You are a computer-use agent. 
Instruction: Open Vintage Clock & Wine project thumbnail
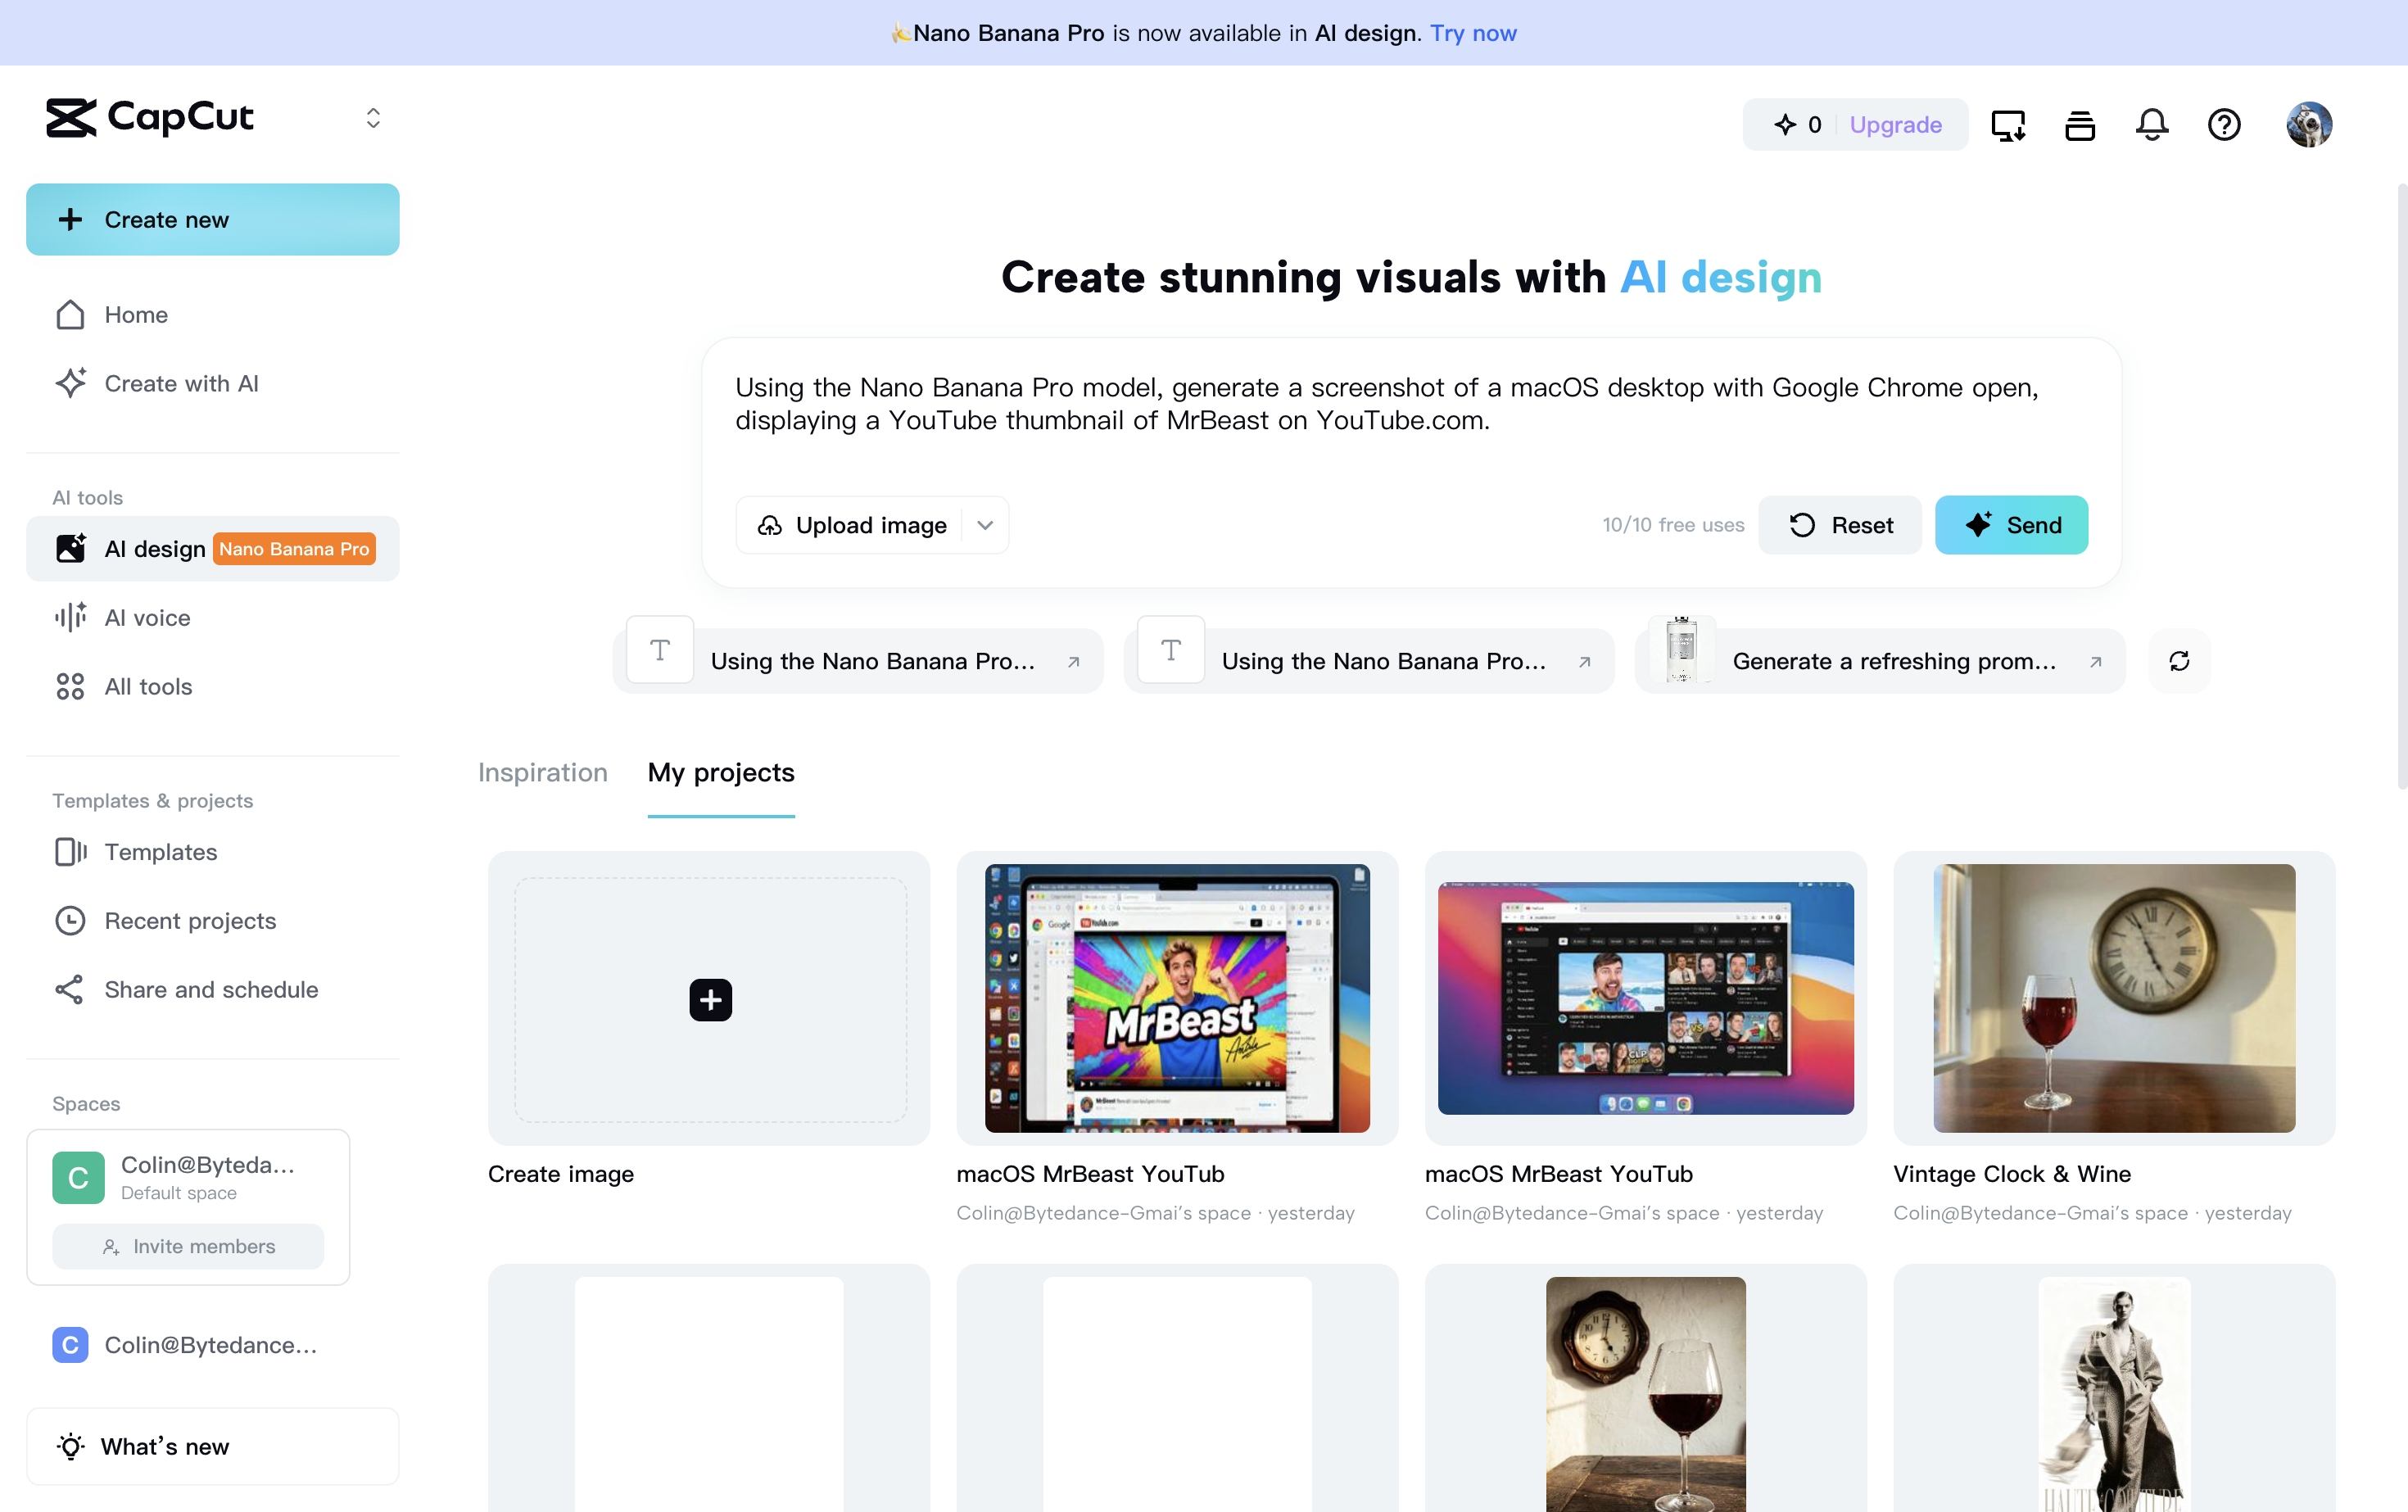[x=2114, y=999]
